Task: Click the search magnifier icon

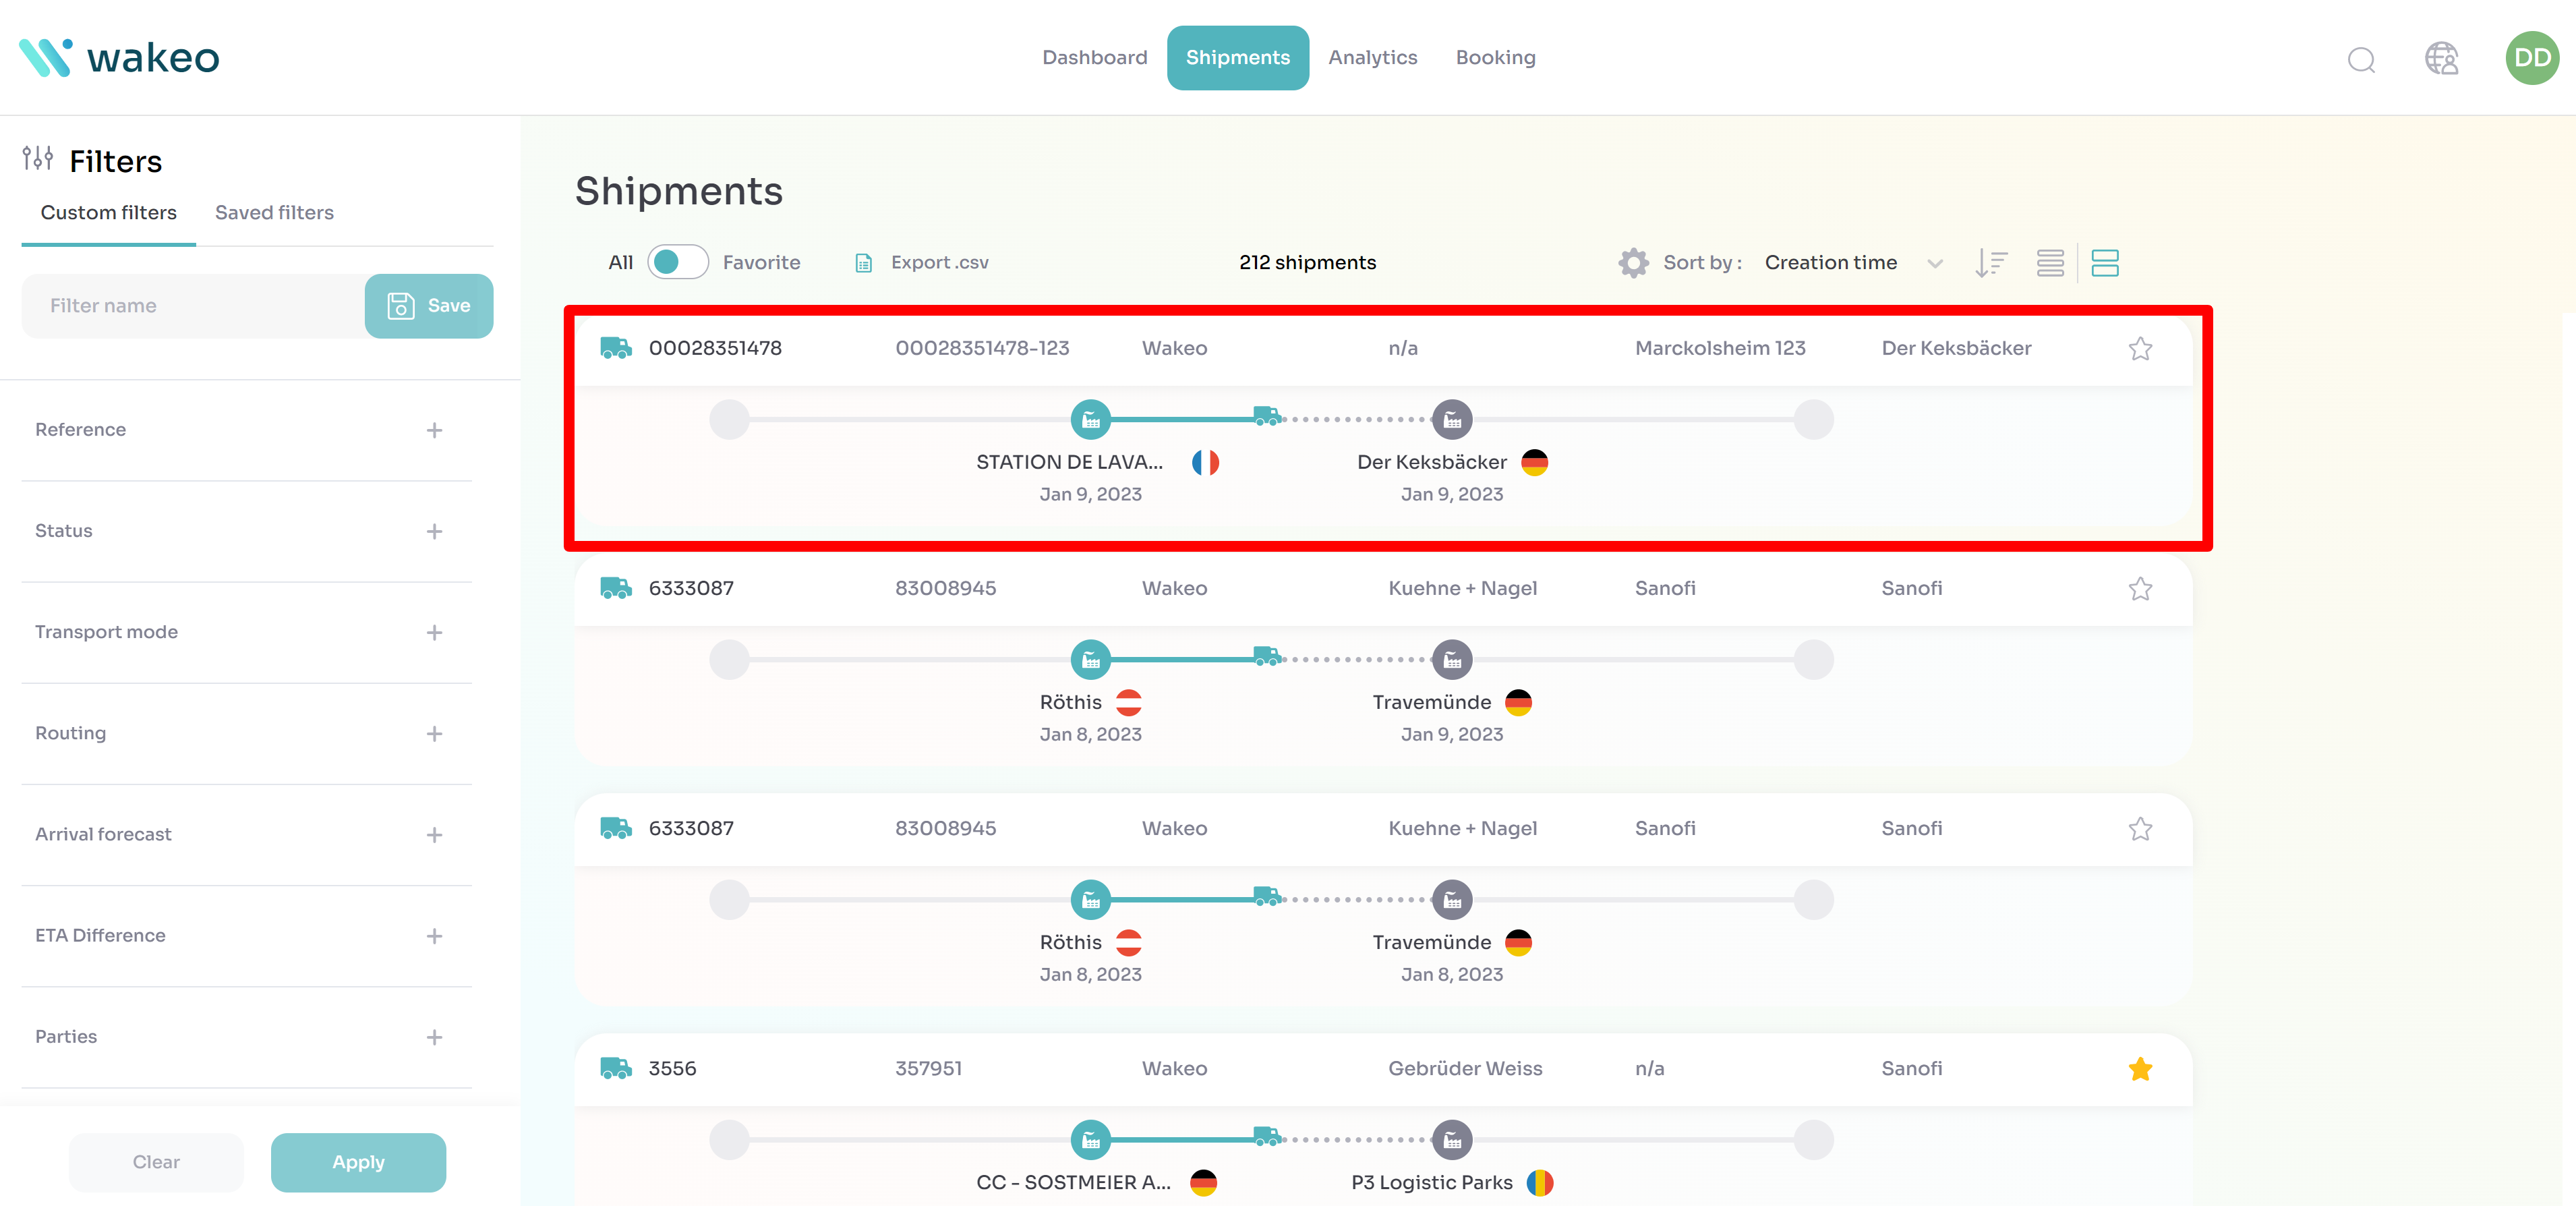Action: (x=2361, y=59)
